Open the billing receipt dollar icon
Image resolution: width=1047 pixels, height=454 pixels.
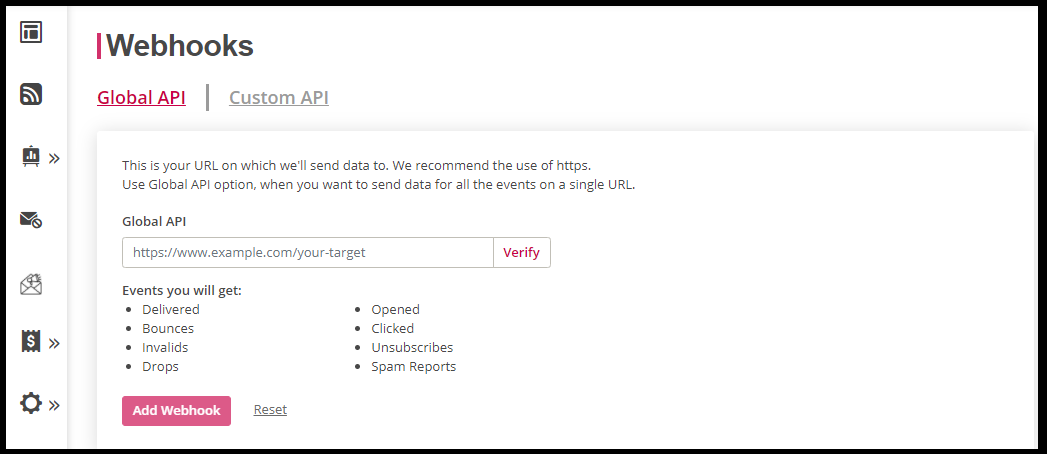[x=31, y=342]
